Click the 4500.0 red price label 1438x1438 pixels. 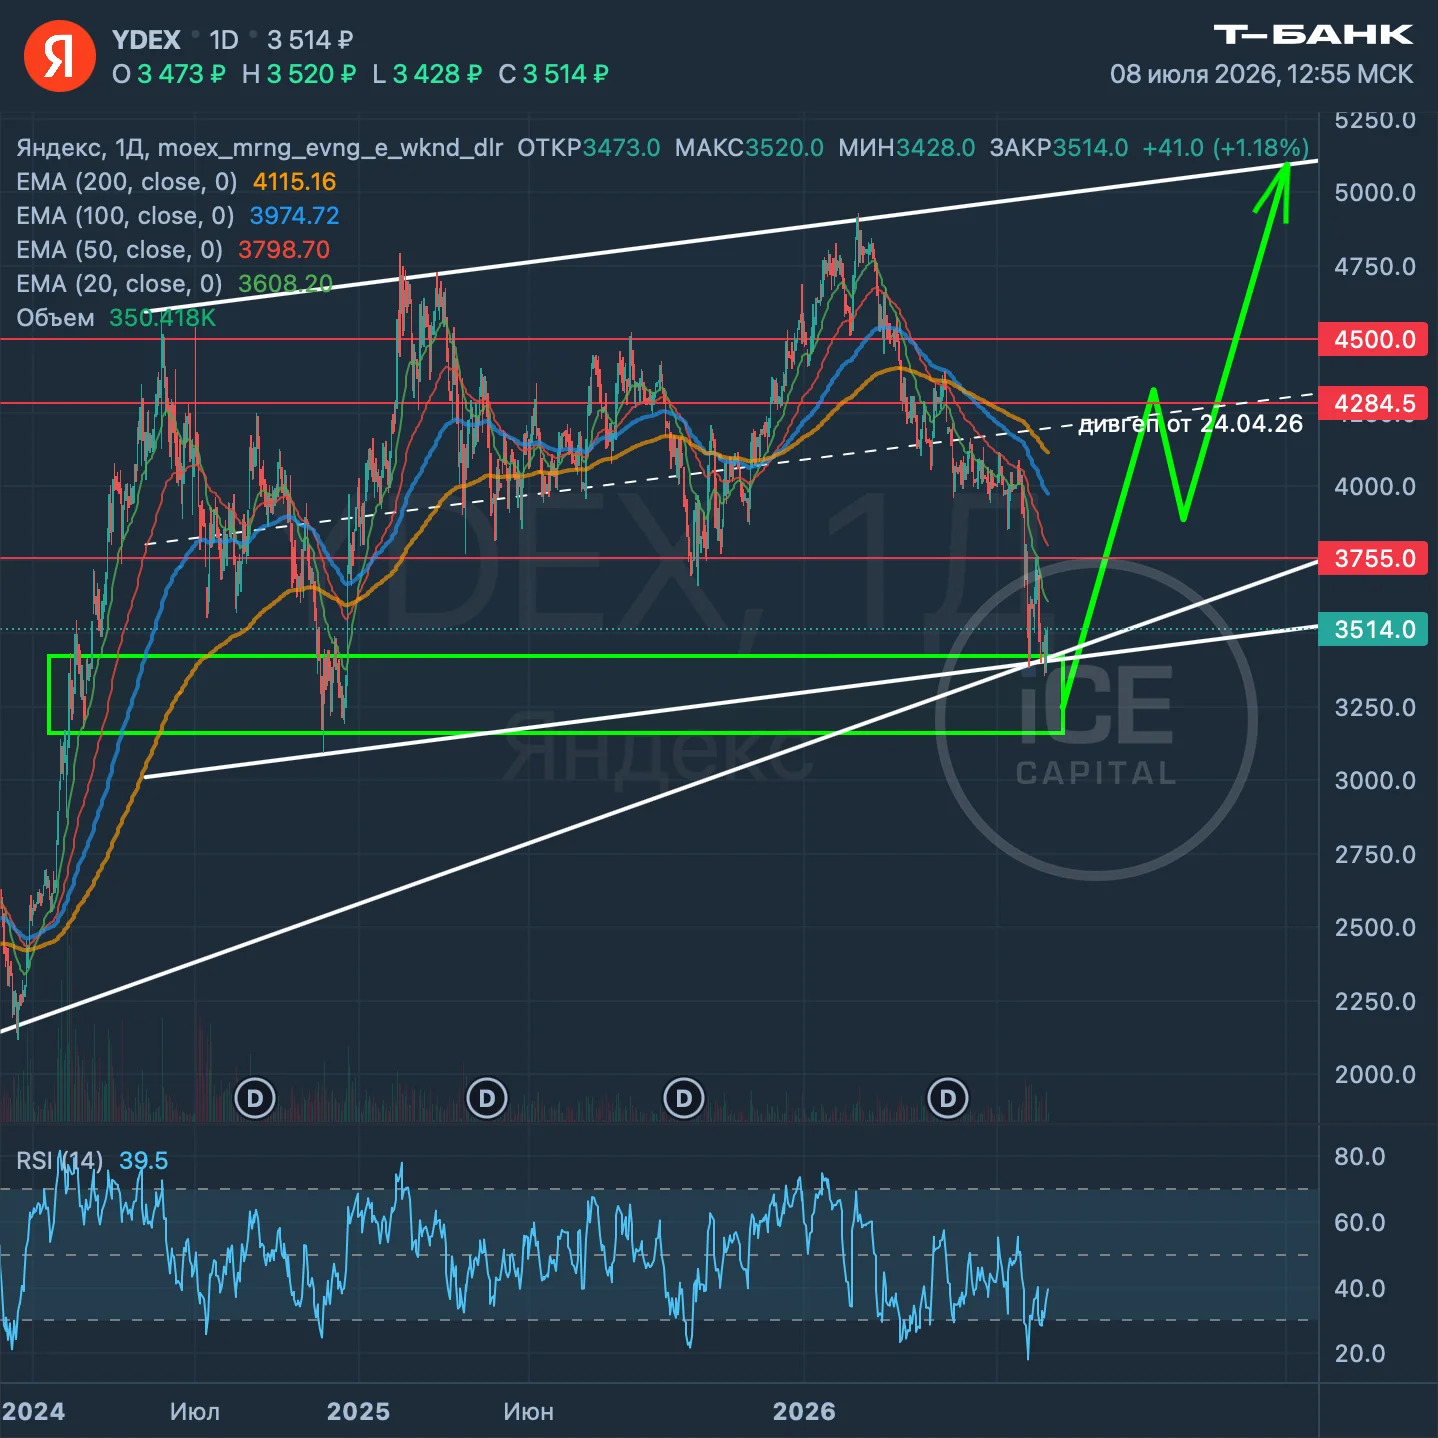[1373, 339]
